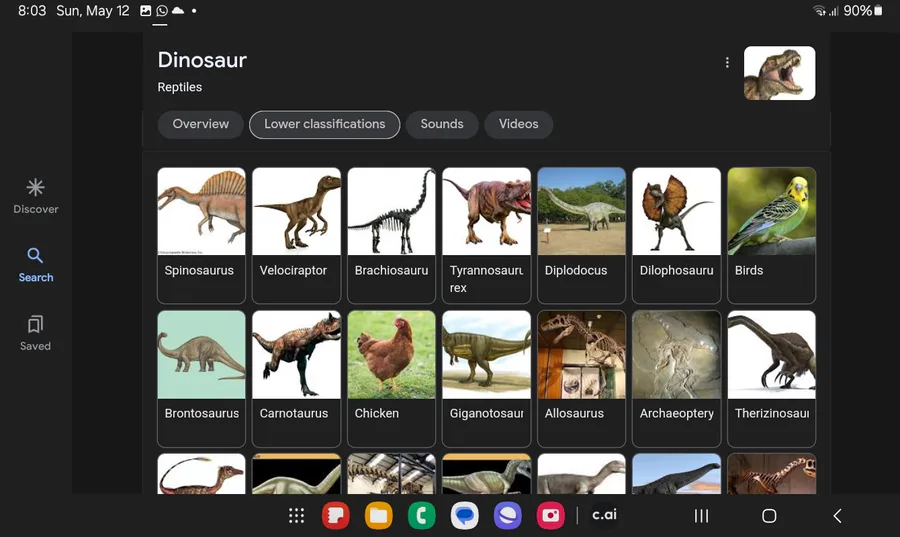Image resolution: width=900 pixels, height=537 pixels.
Task: Open the Tyrannosaurus rex card
Action: click(486, 235)
